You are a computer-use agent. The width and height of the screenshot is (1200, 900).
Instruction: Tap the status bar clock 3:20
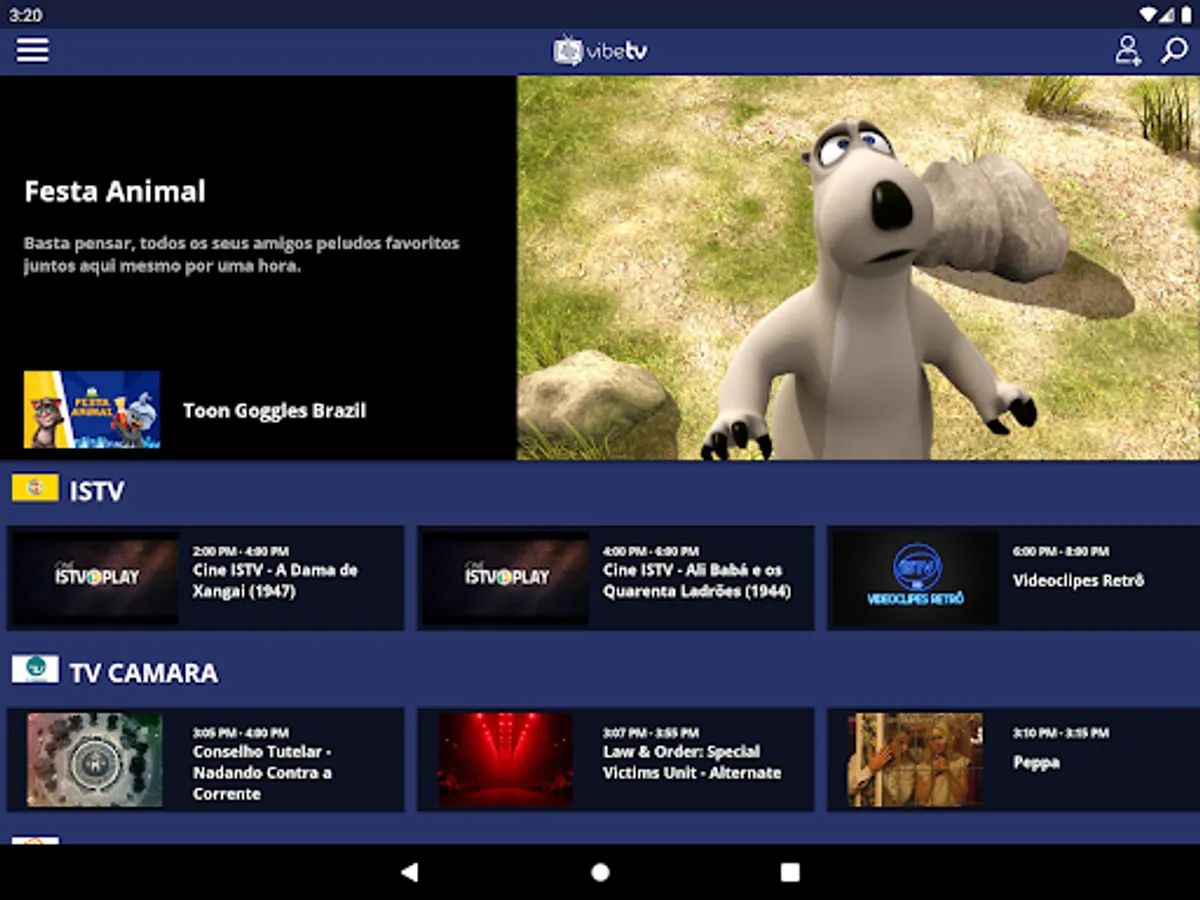coord(27,15)
